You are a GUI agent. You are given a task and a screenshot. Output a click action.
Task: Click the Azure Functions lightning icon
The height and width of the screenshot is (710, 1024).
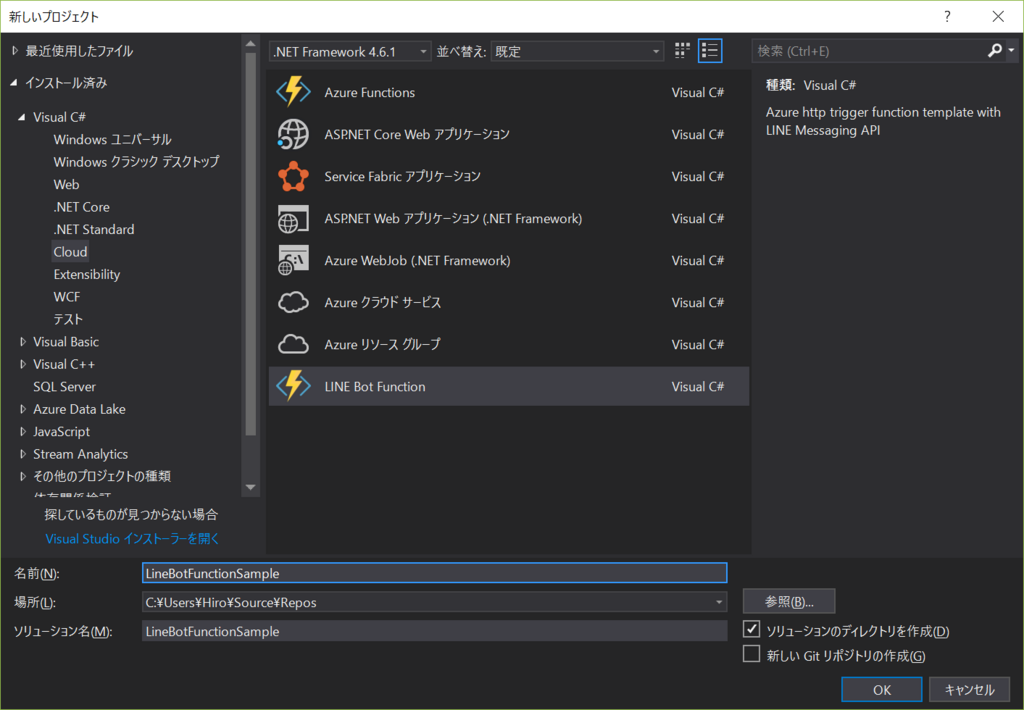coord(293,92)
